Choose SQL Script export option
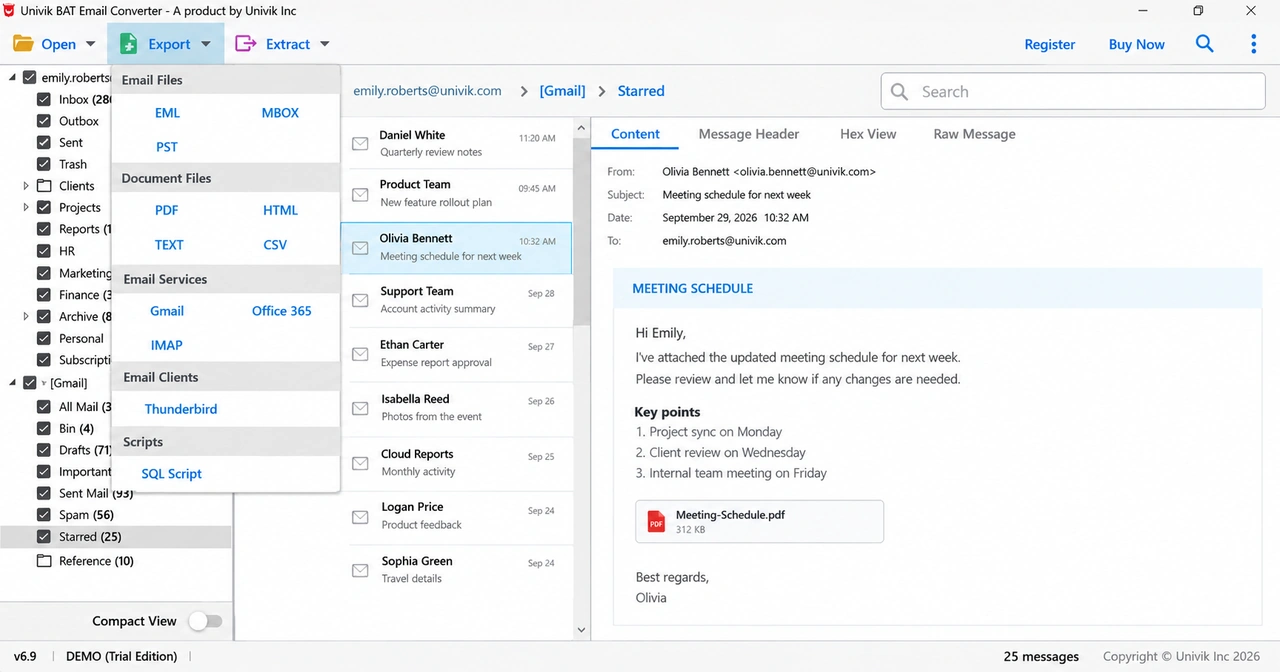 coord(171,474)
